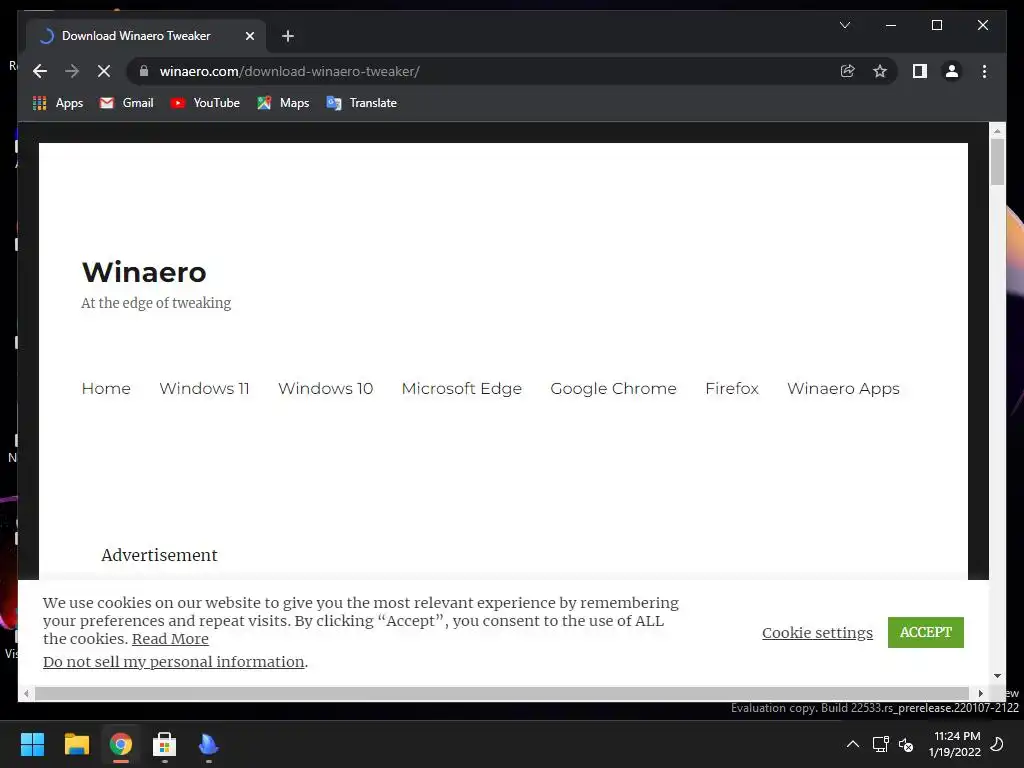
Task: Click Read More cookie link
Action: coord(170,639)
